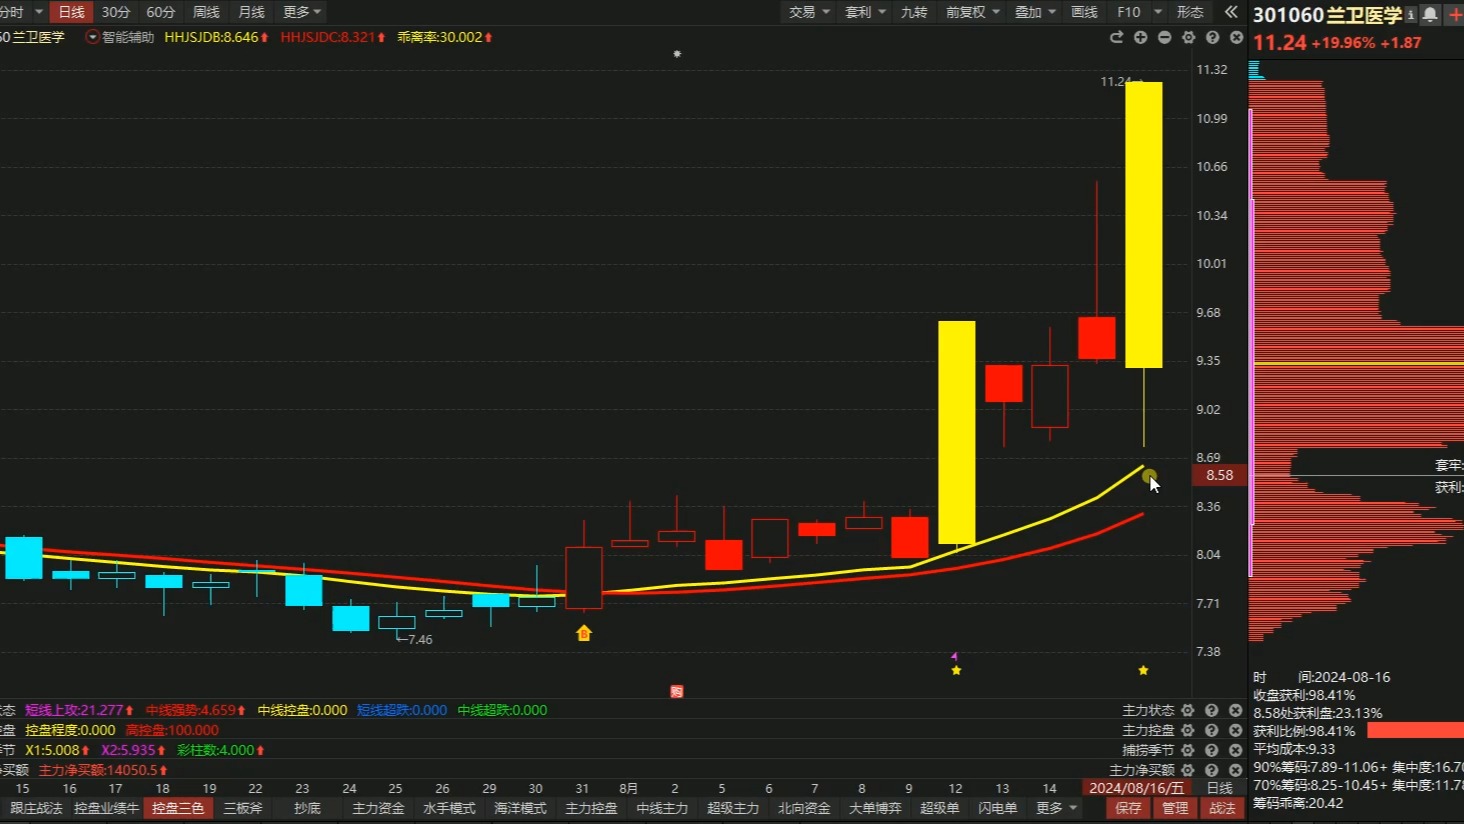Click the 8.58 price label on the price axis
1464x824 pixels.
point(1220,475)
